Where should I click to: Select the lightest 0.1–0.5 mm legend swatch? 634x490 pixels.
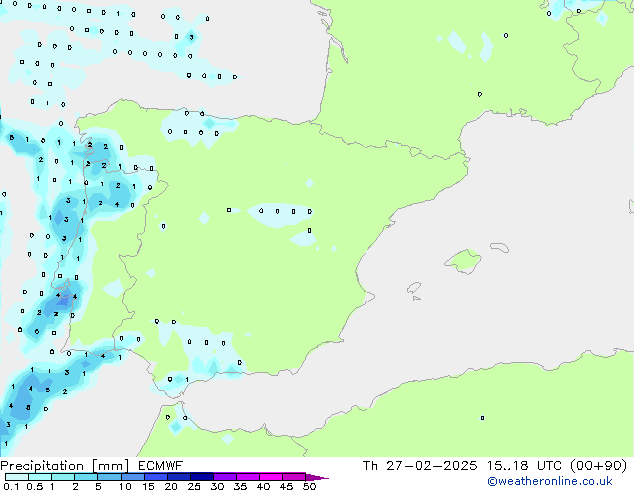click(15, 477)
